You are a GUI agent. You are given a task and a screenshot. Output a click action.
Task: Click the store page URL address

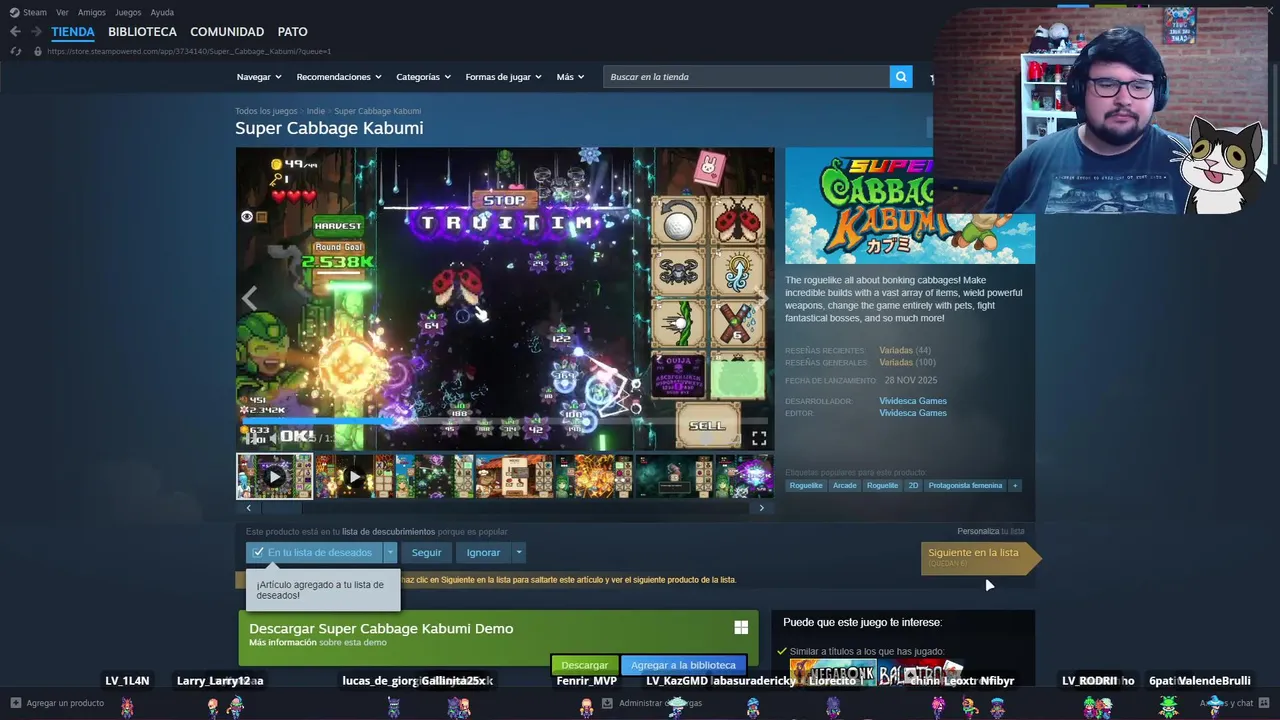pyautogui.click(x=189, y=51)
